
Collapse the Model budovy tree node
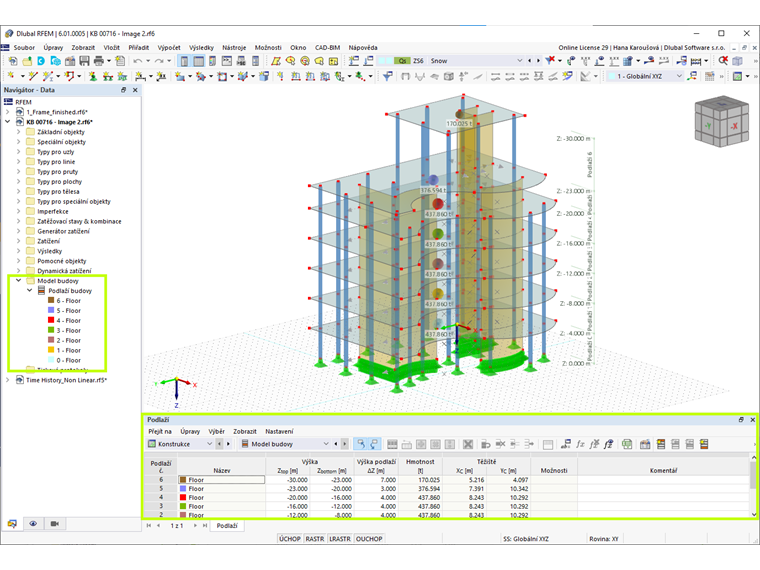[18, 281]
